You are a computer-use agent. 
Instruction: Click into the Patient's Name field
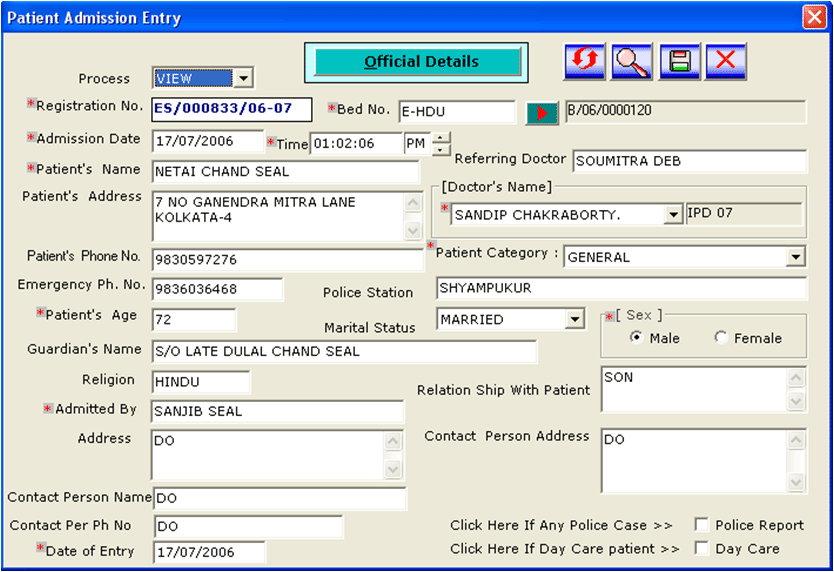click(x=285, y=172)
